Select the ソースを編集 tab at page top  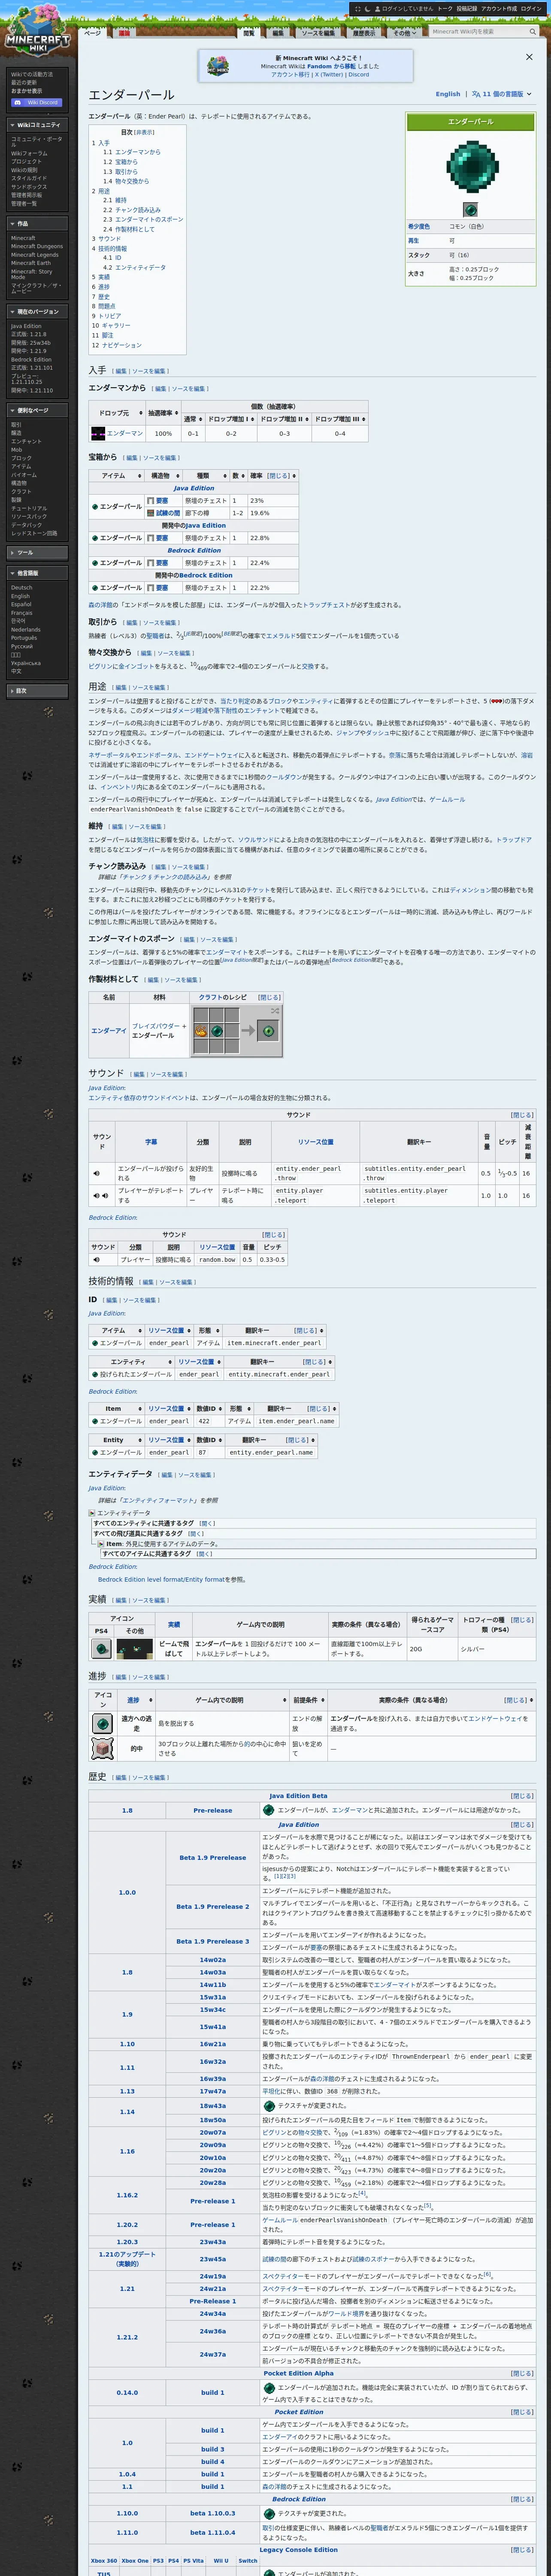click(x=318, y=32)
